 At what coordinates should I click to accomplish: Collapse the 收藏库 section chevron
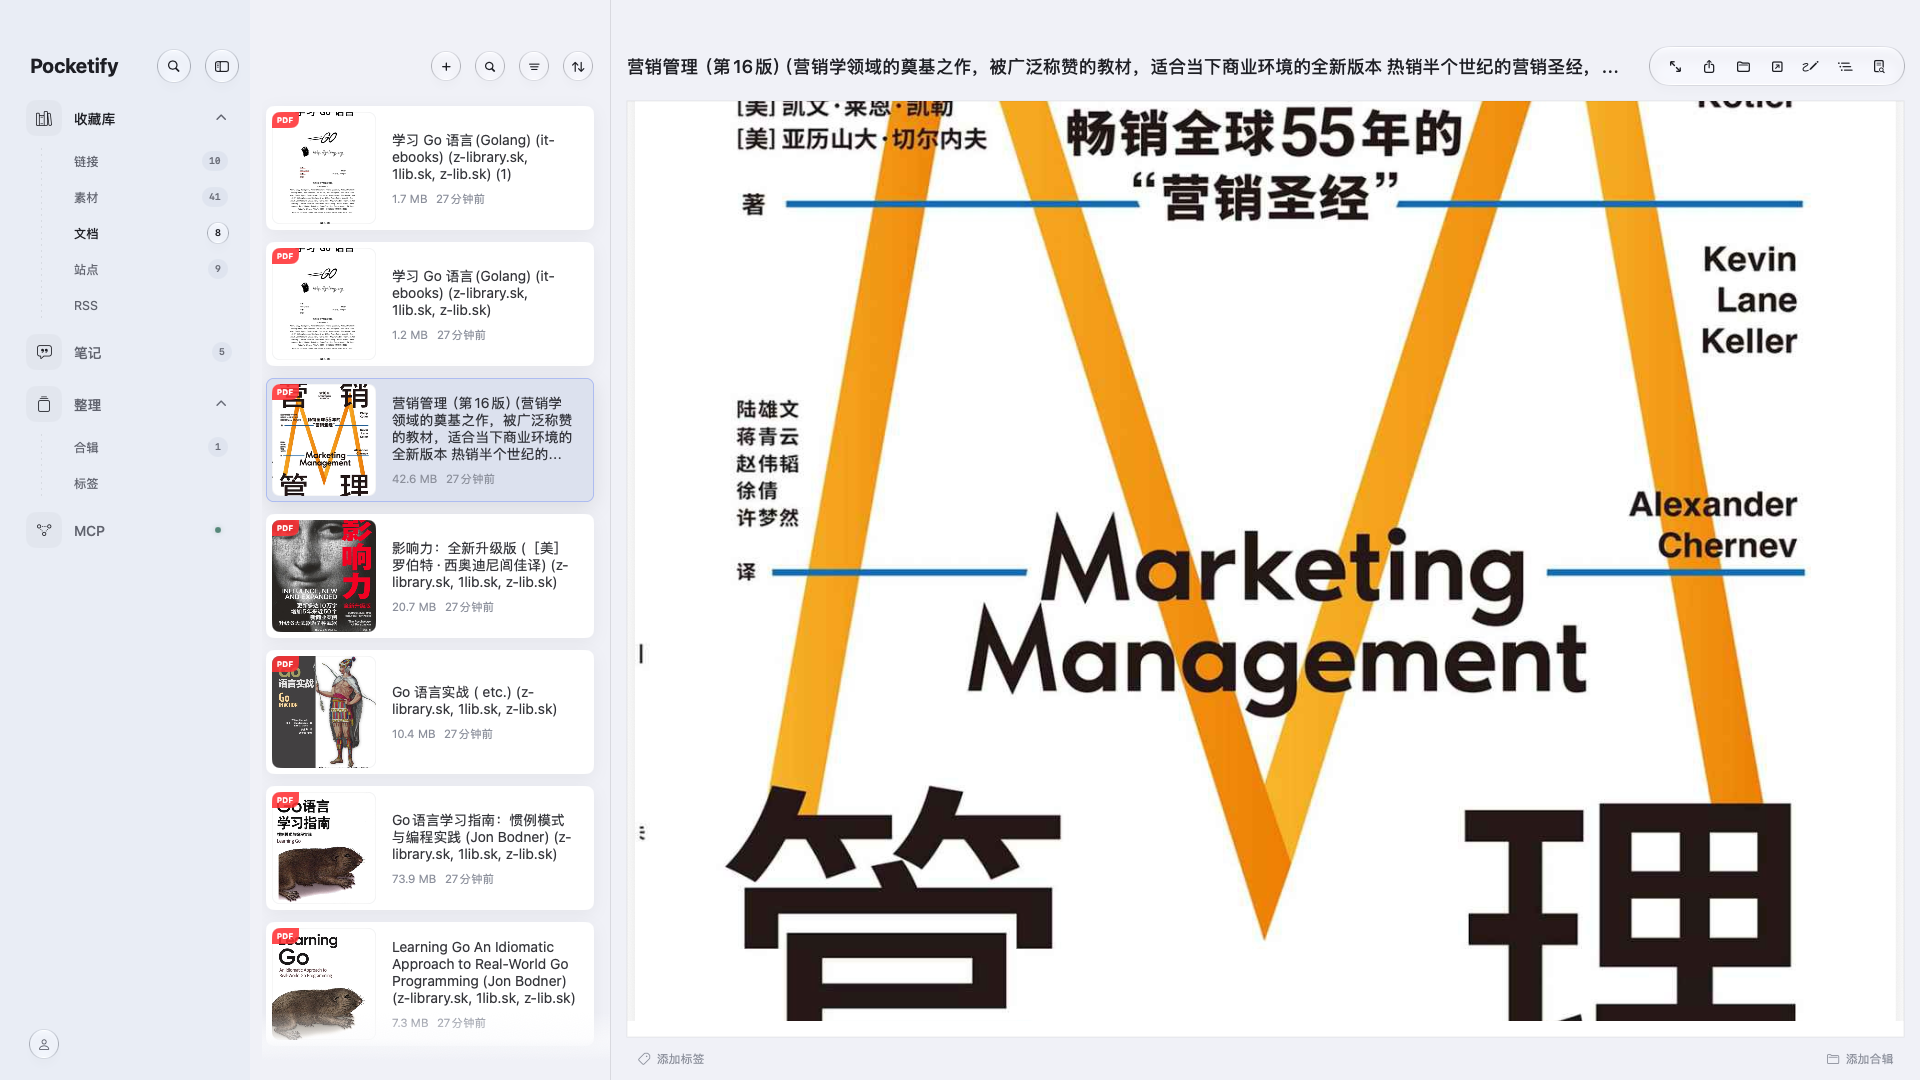point(221,118)
